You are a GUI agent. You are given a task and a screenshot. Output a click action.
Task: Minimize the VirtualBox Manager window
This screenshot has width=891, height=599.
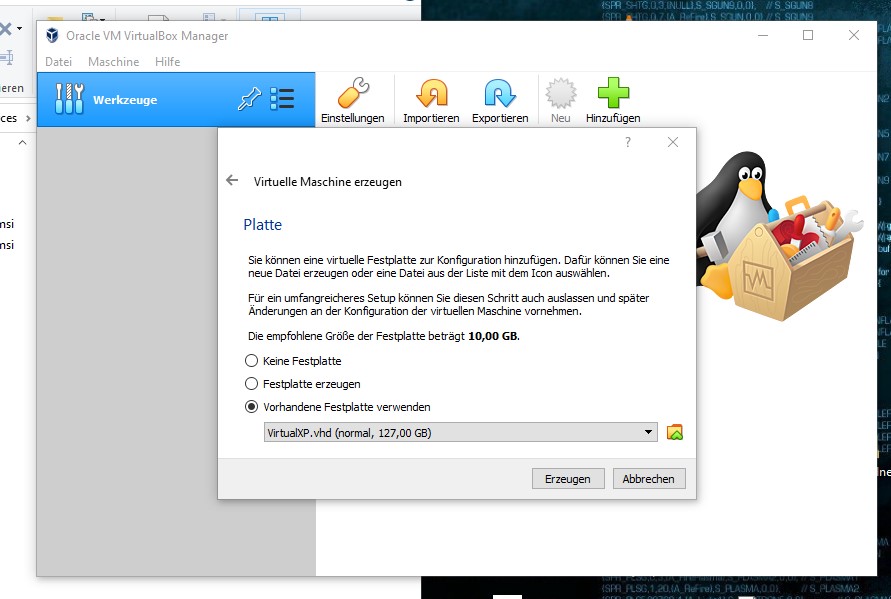763,35
